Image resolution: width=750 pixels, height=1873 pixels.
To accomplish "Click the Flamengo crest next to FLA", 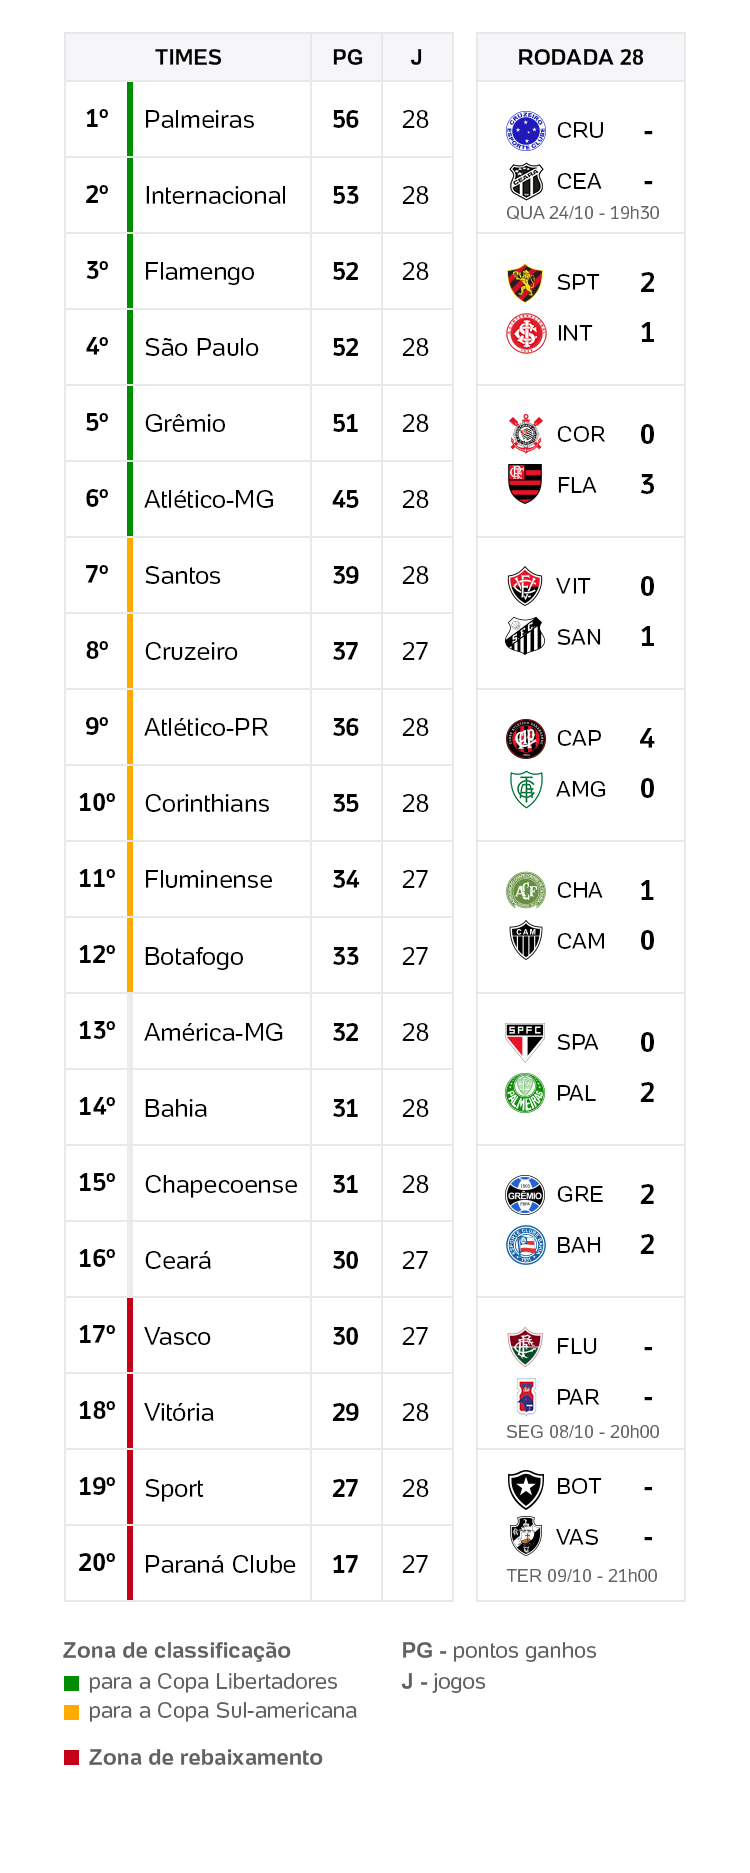I will click(x=525, y=484).
